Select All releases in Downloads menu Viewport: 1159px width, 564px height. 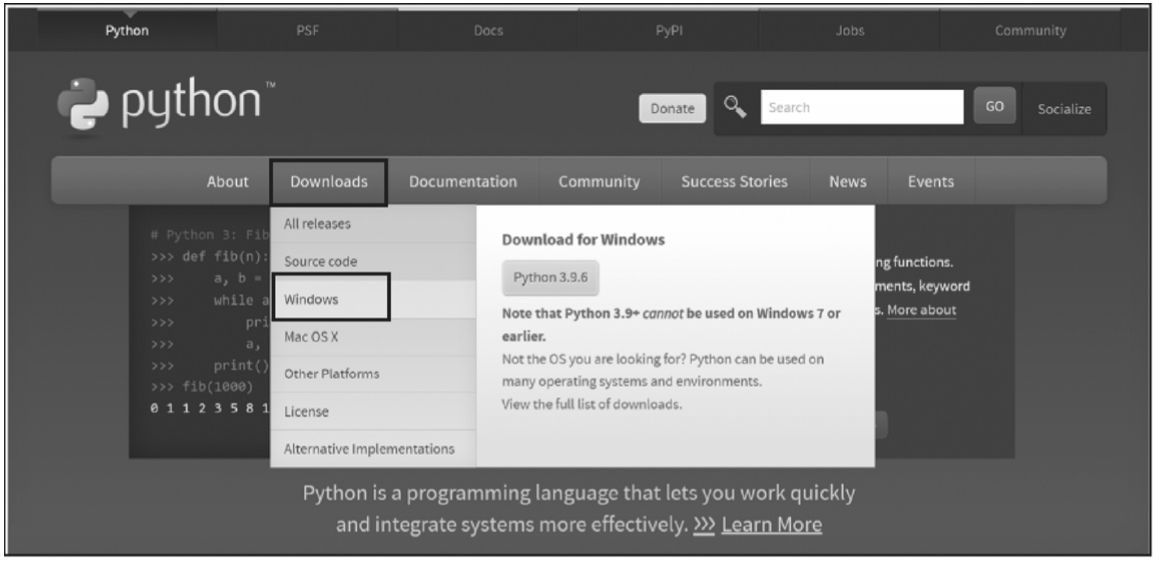point(373,224)
